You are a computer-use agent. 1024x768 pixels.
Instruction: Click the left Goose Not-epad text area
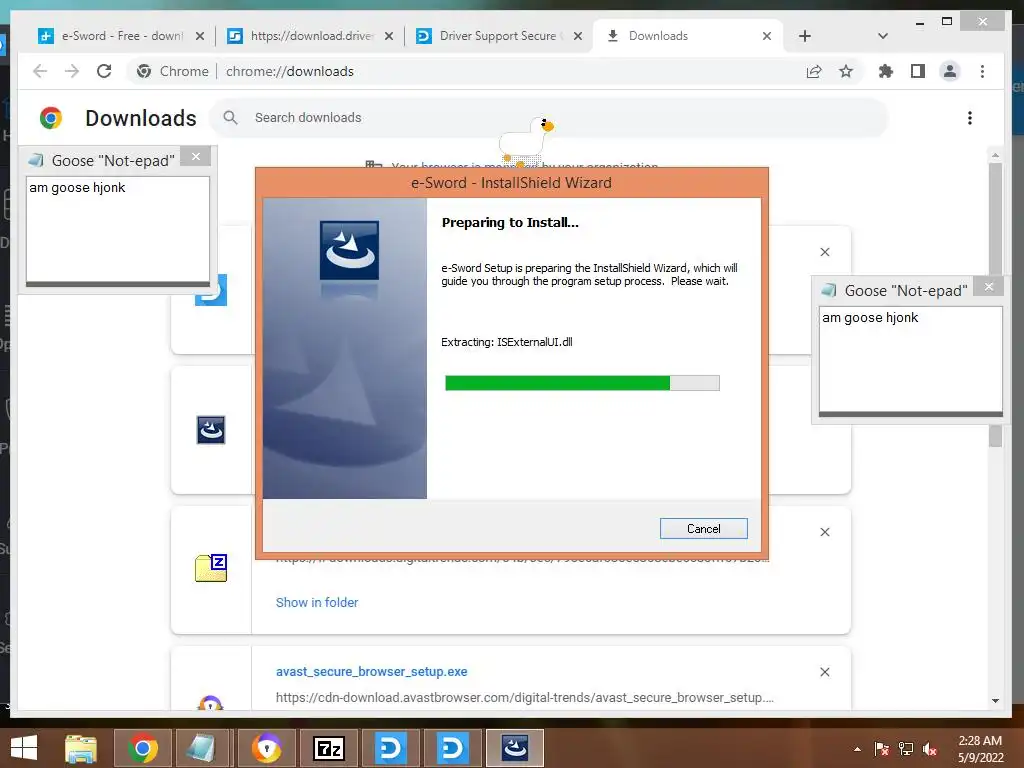pos(118,230)
